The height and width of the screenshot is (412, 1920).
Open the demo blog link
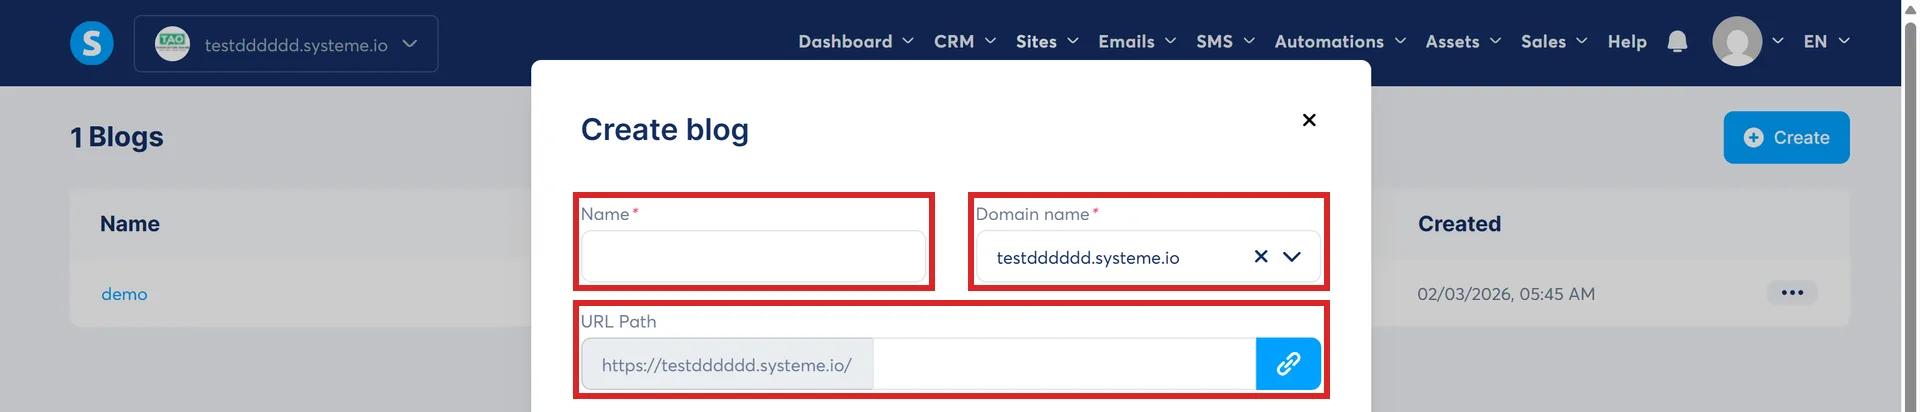point(124,294)
